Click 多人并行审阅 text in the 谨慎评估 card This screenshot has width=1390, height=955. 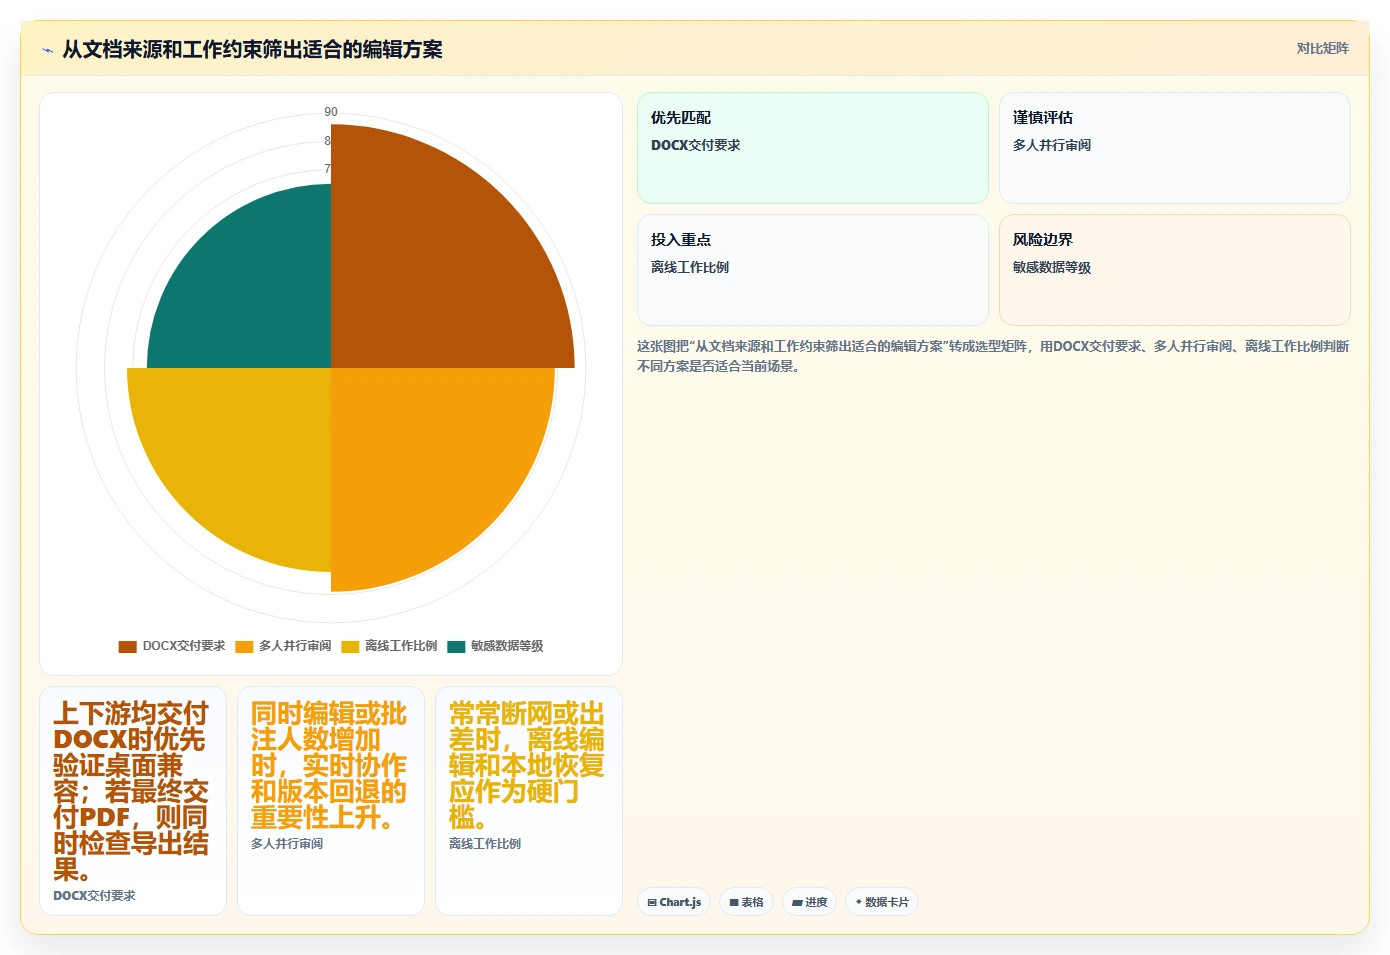(1052, 145)
